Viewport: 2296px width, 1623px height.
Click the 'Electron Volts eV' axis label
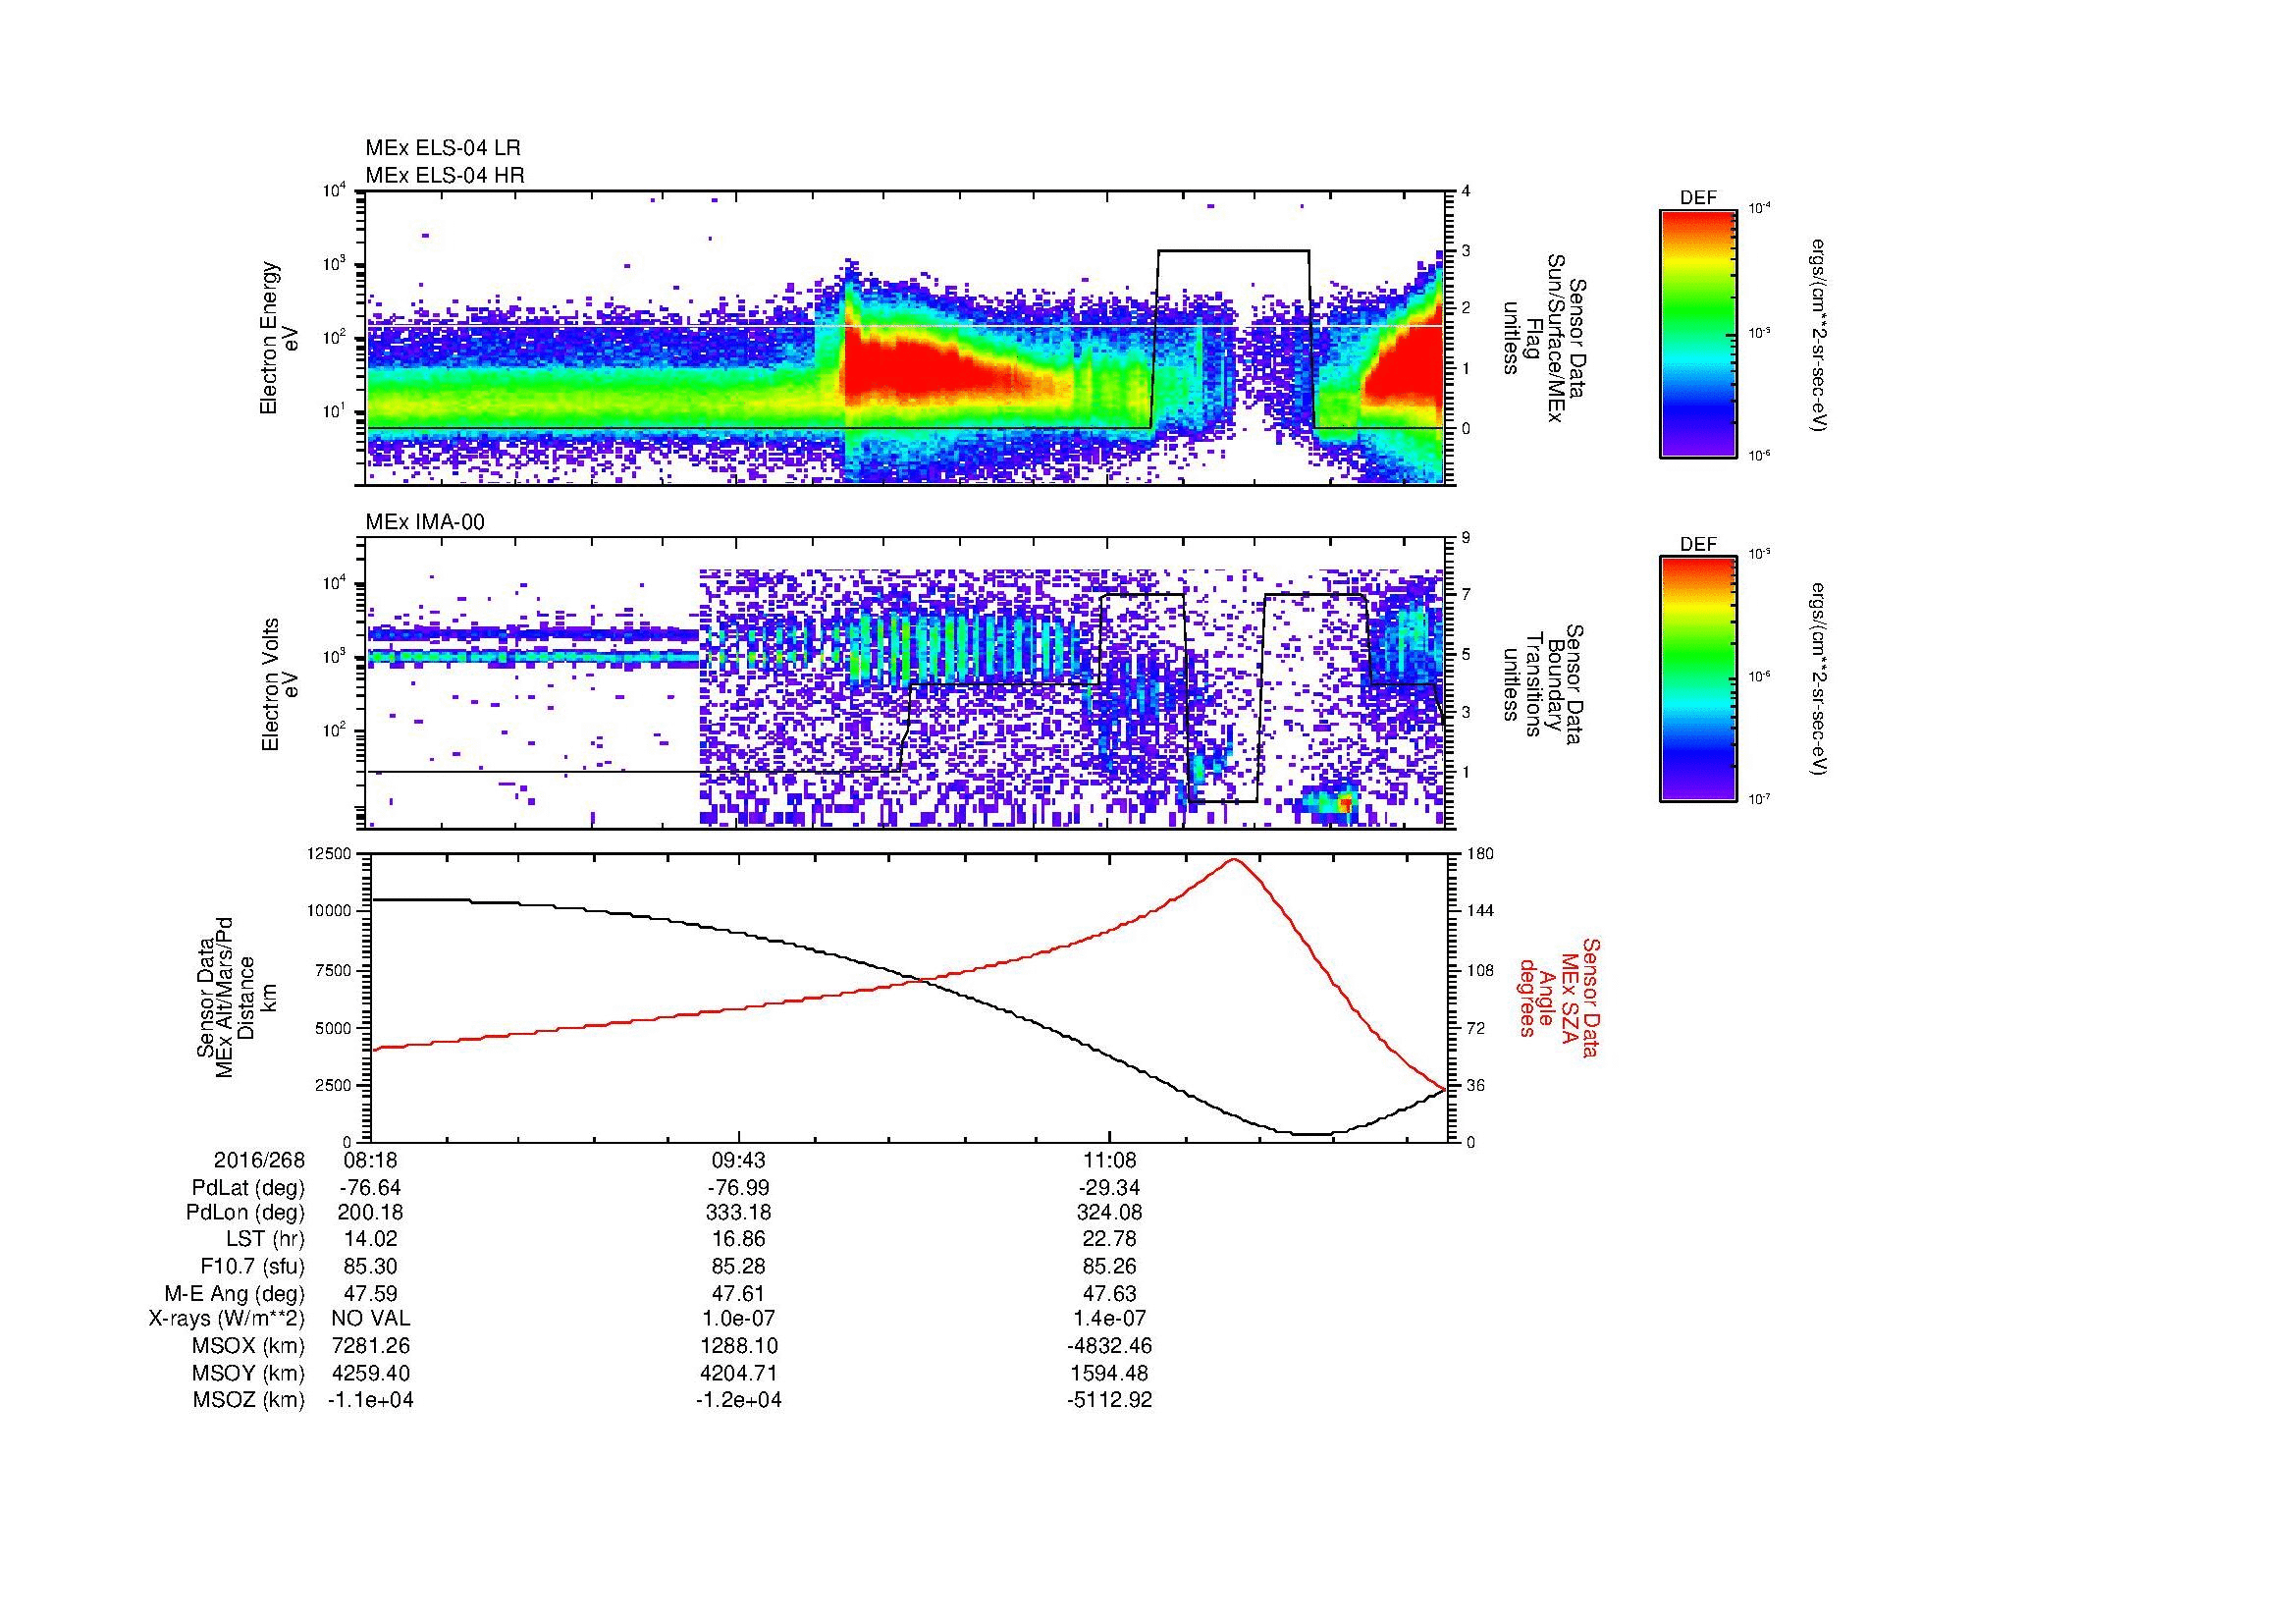point(279,684)
